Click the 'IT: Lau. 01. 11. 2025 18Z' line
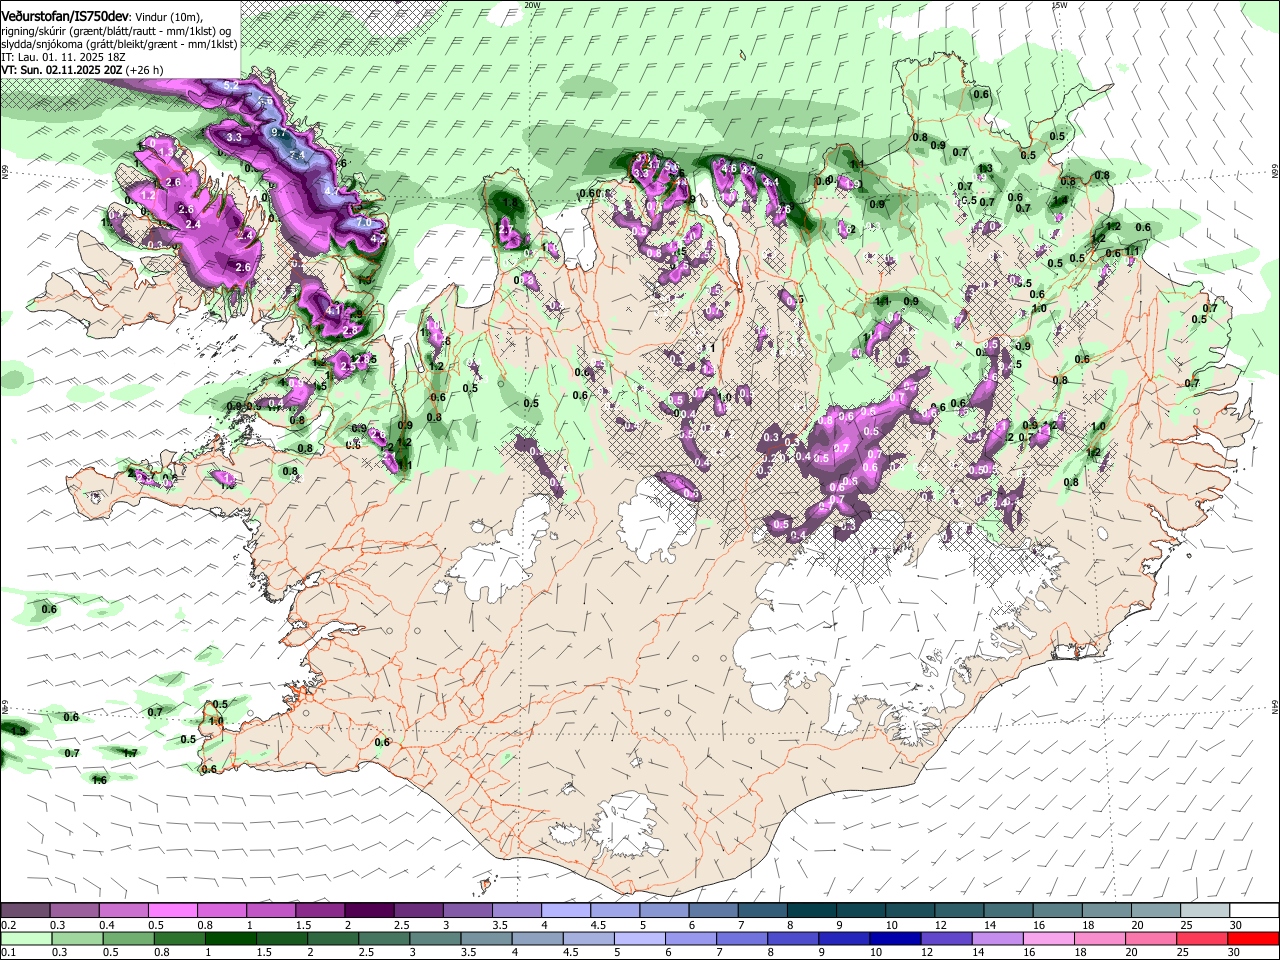 click(62, 57)
